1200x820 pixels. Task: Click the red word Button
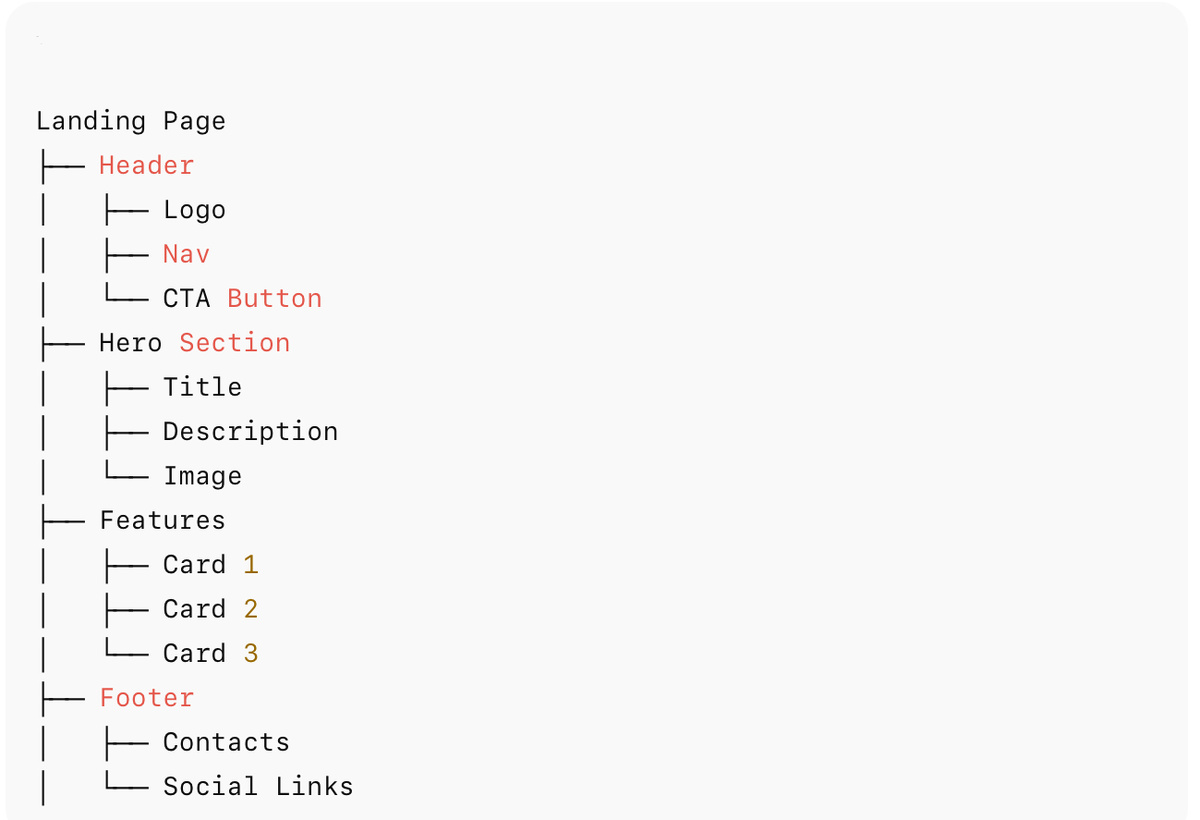(274, 299)
